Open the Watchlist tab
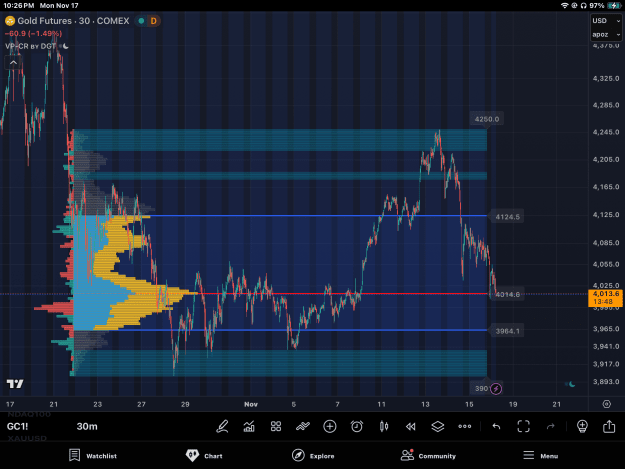The image size is (625, 469). pyautogui.click(x=93, y=455)
